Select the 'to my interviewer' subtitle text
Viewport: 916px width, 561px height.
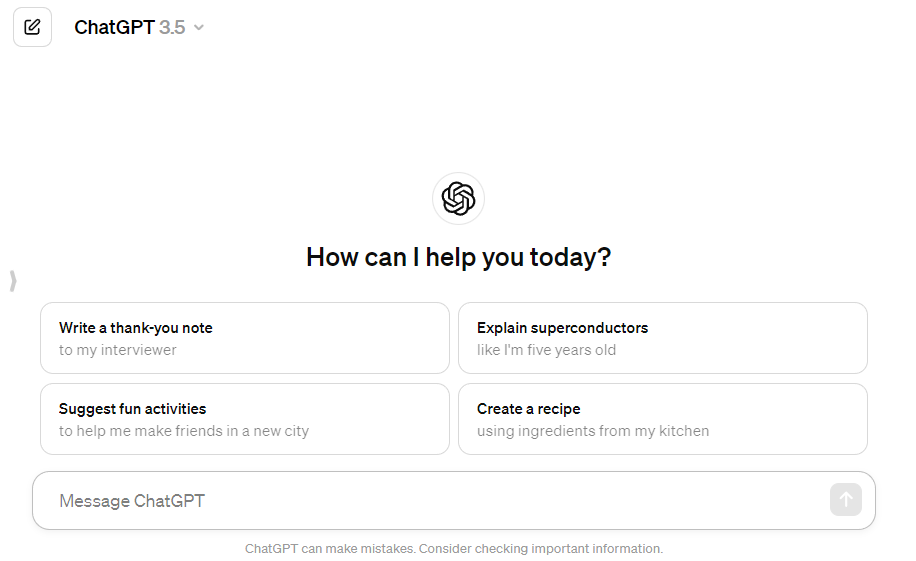pos(117,350)
